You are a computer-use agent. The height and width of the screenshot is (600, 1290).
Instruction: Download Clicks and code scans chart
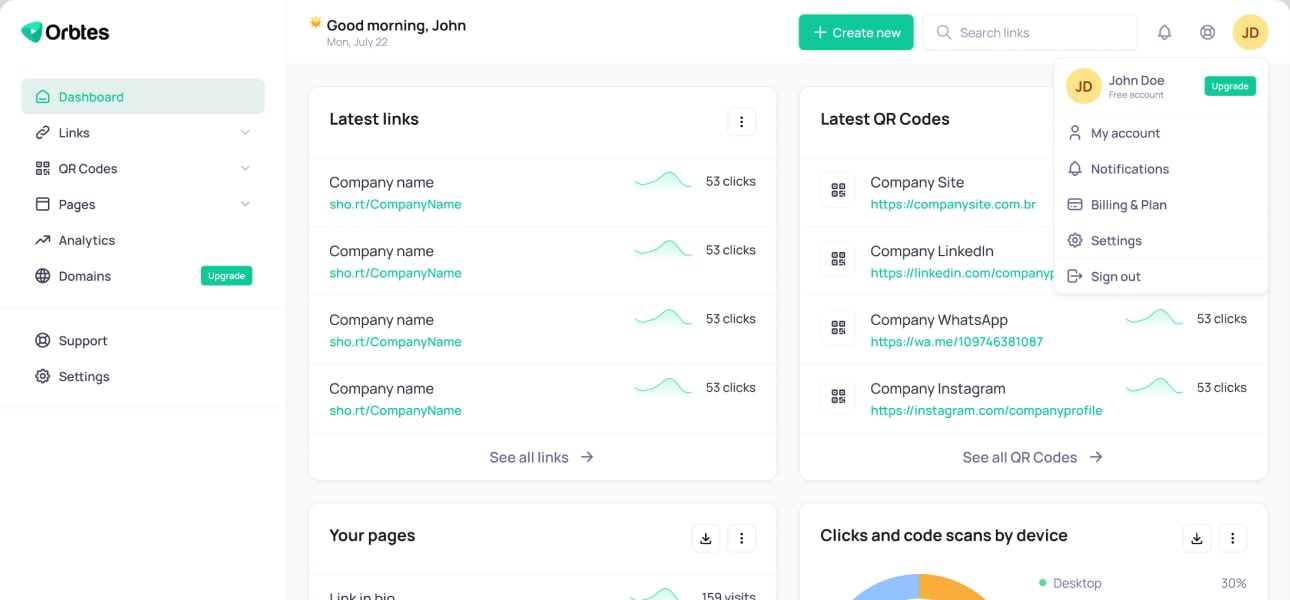(x=1196, y=538)
